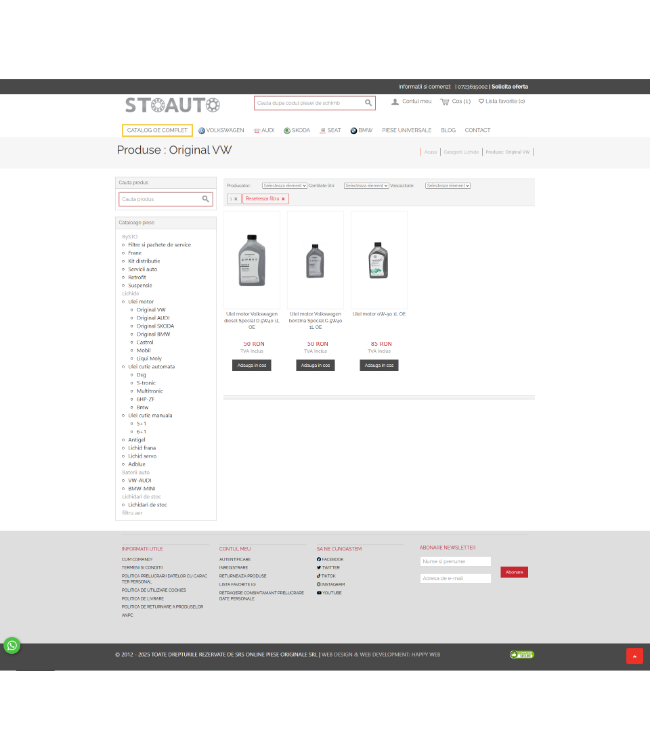The width and height of the screenshot is (650, 750).
Task: Open the WhatsApp chat bubble
Action: 12,646
